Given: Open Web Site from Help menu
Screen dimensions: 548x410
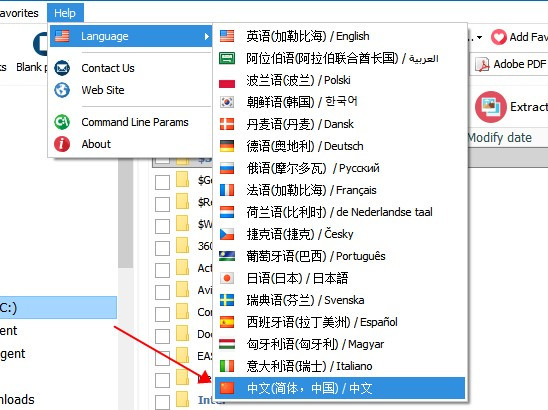Looking at the screenshot, I should (103, 90).
